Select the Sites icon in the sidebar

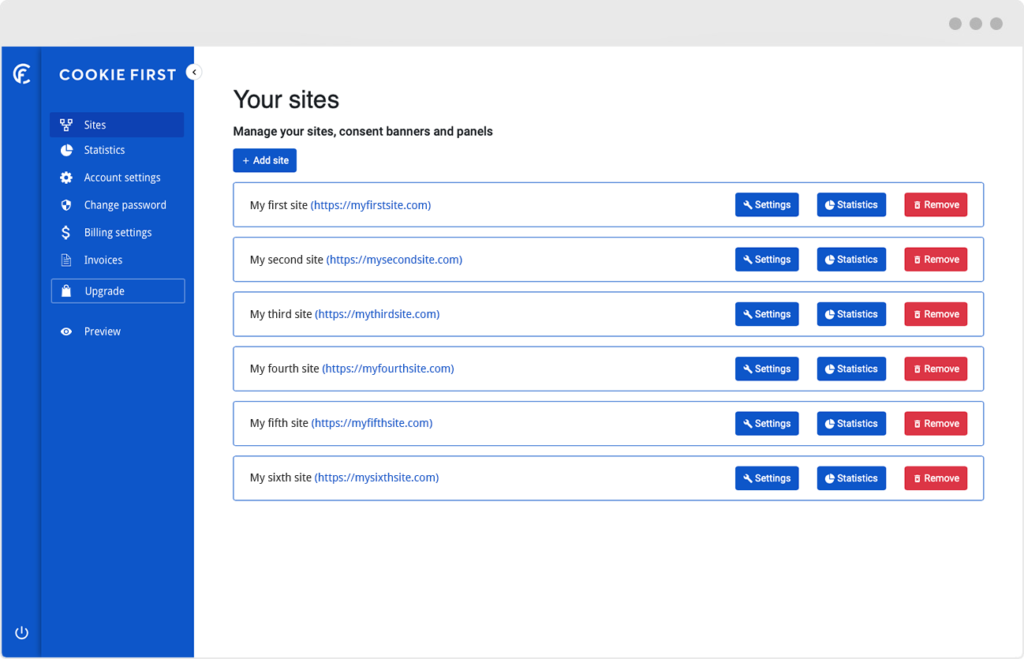(66, 124)
